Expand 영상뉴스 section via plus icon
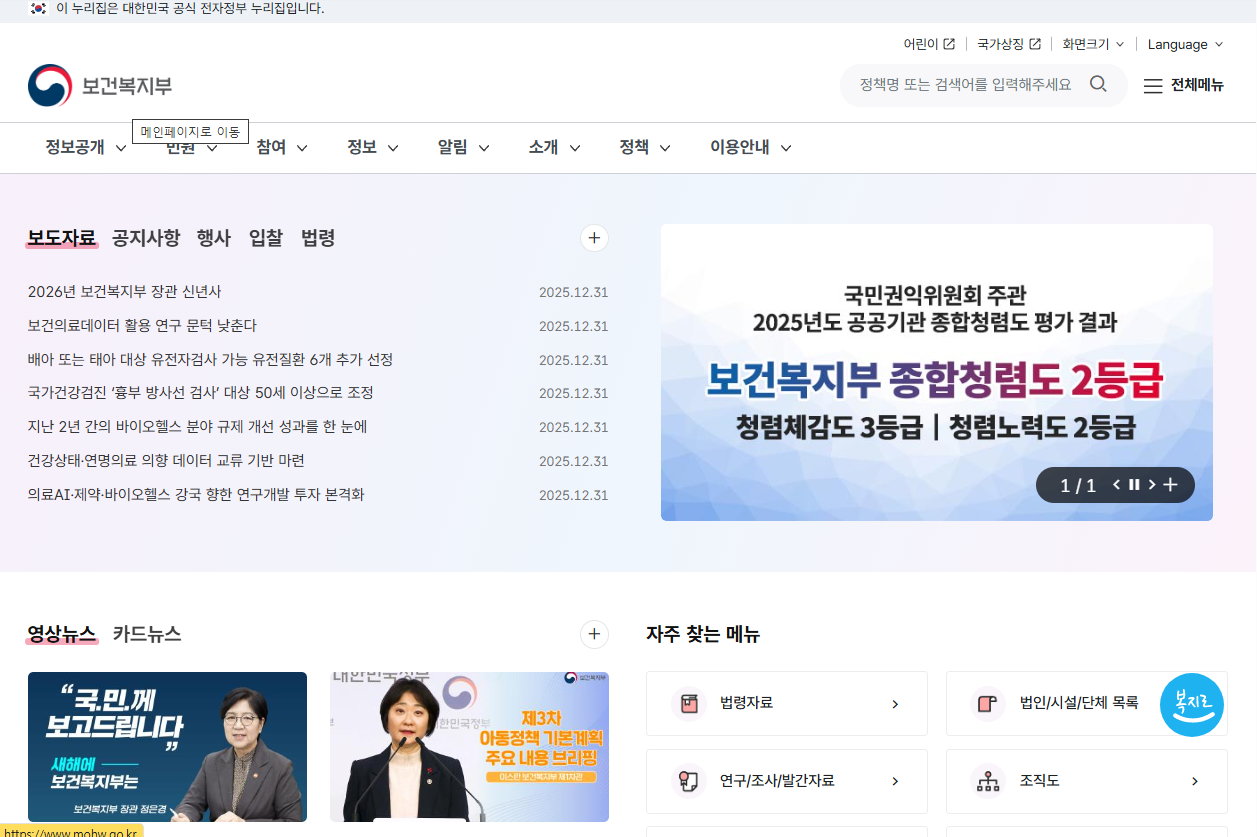 coord(593,634)
